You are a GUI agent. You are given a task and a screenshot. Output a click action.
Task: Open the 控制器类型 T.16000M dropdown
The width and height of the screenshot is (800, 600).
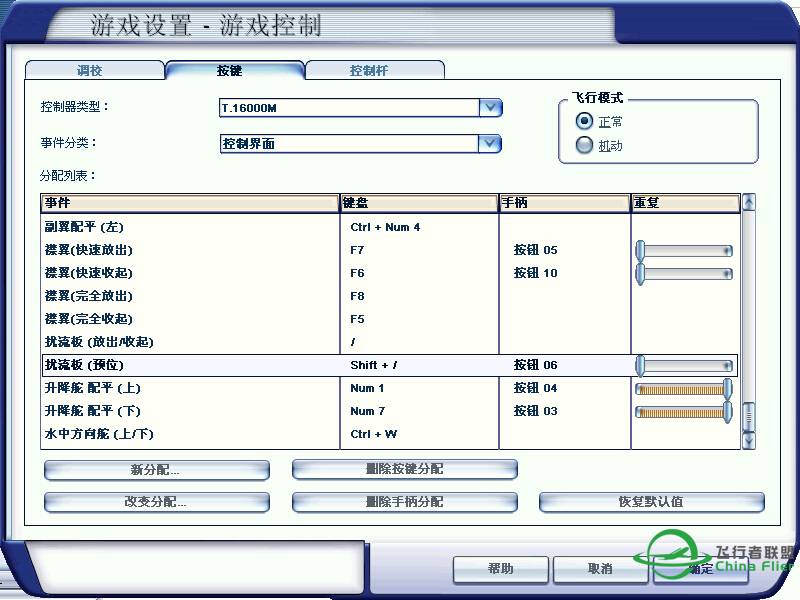point(490,107)
